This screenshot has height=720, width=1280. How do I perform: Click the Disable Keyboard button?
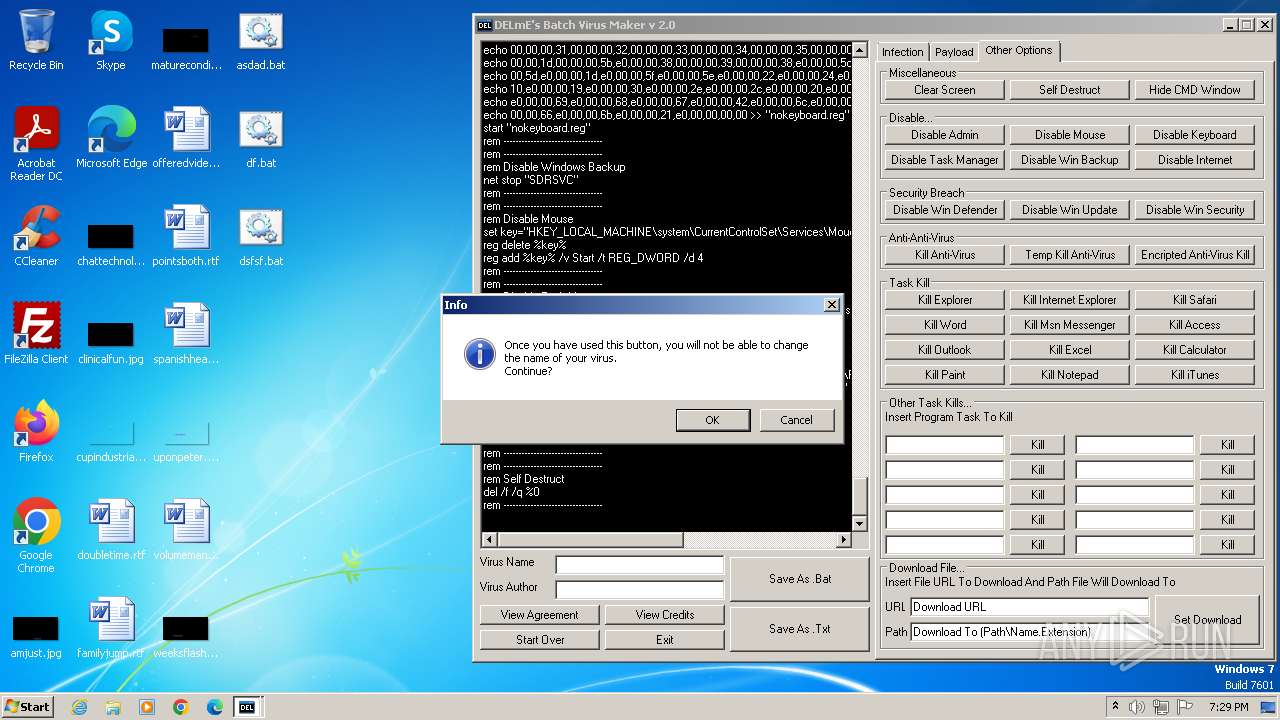(x=1194, y=135)
